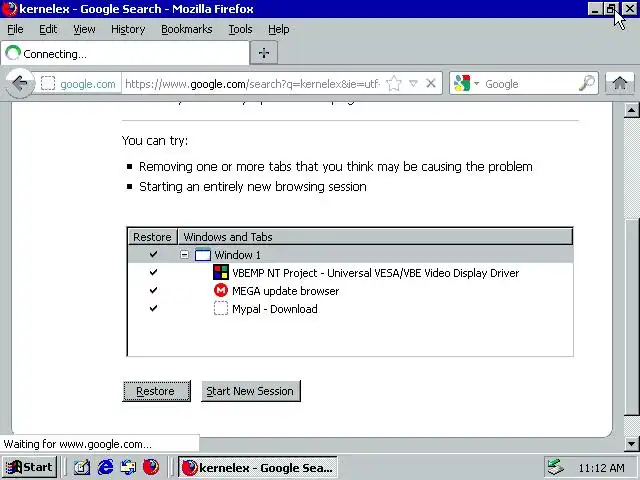Toggle the restore checkmark for VBEMP NT Project
The image size is (640, 480).
click(153, 272)
